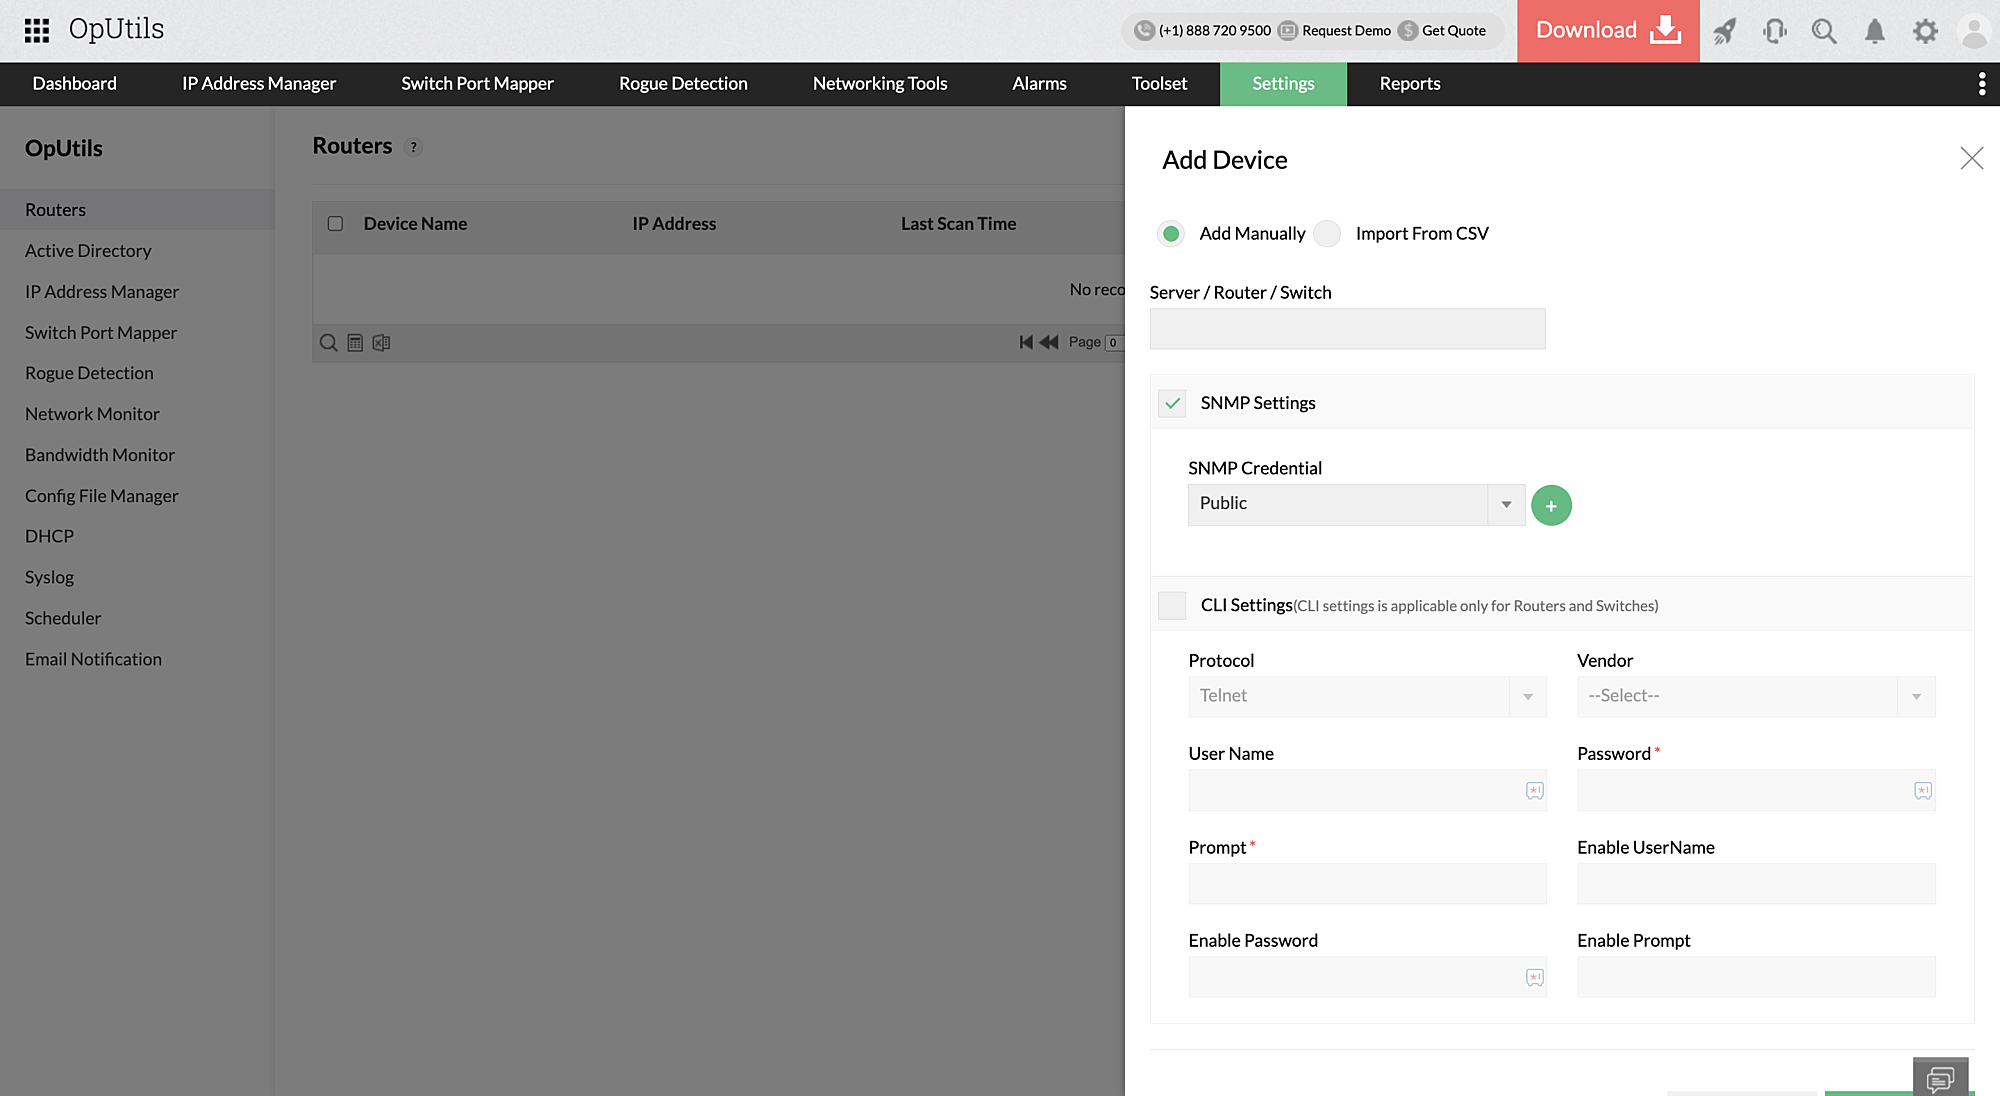The width and height of the screenshot is (2000, 1096).
Task: Open the Switch Port Mapper menu tab
Action: pyautogui.click(x=477, y=84)
